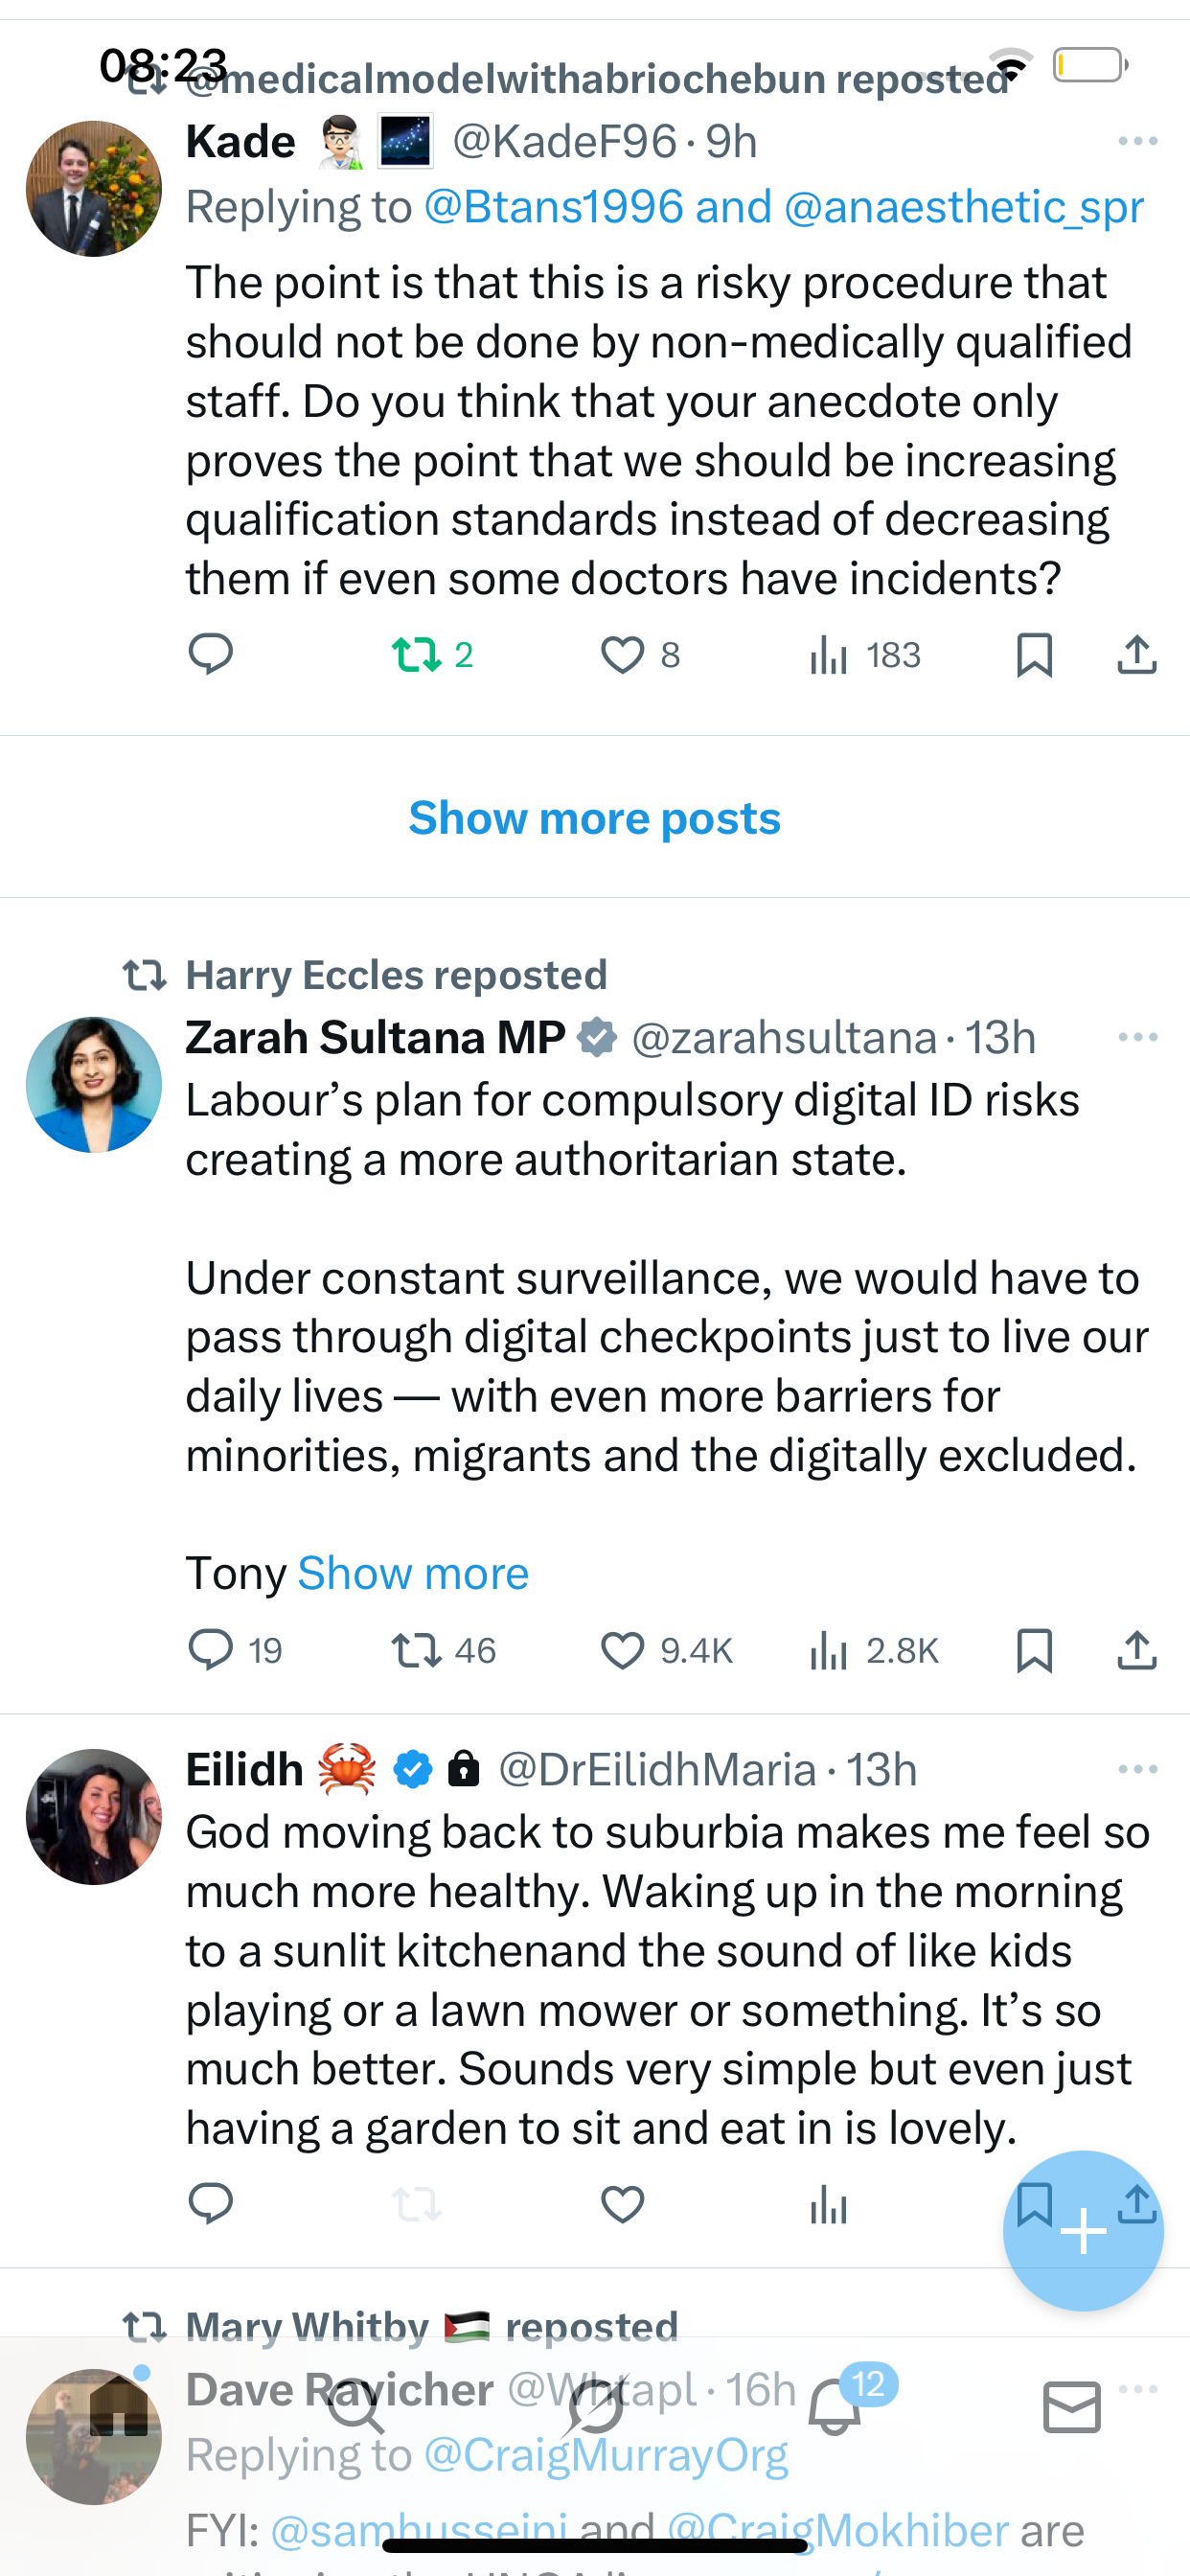Like Kade's post with 8 likes

(622, 655)
